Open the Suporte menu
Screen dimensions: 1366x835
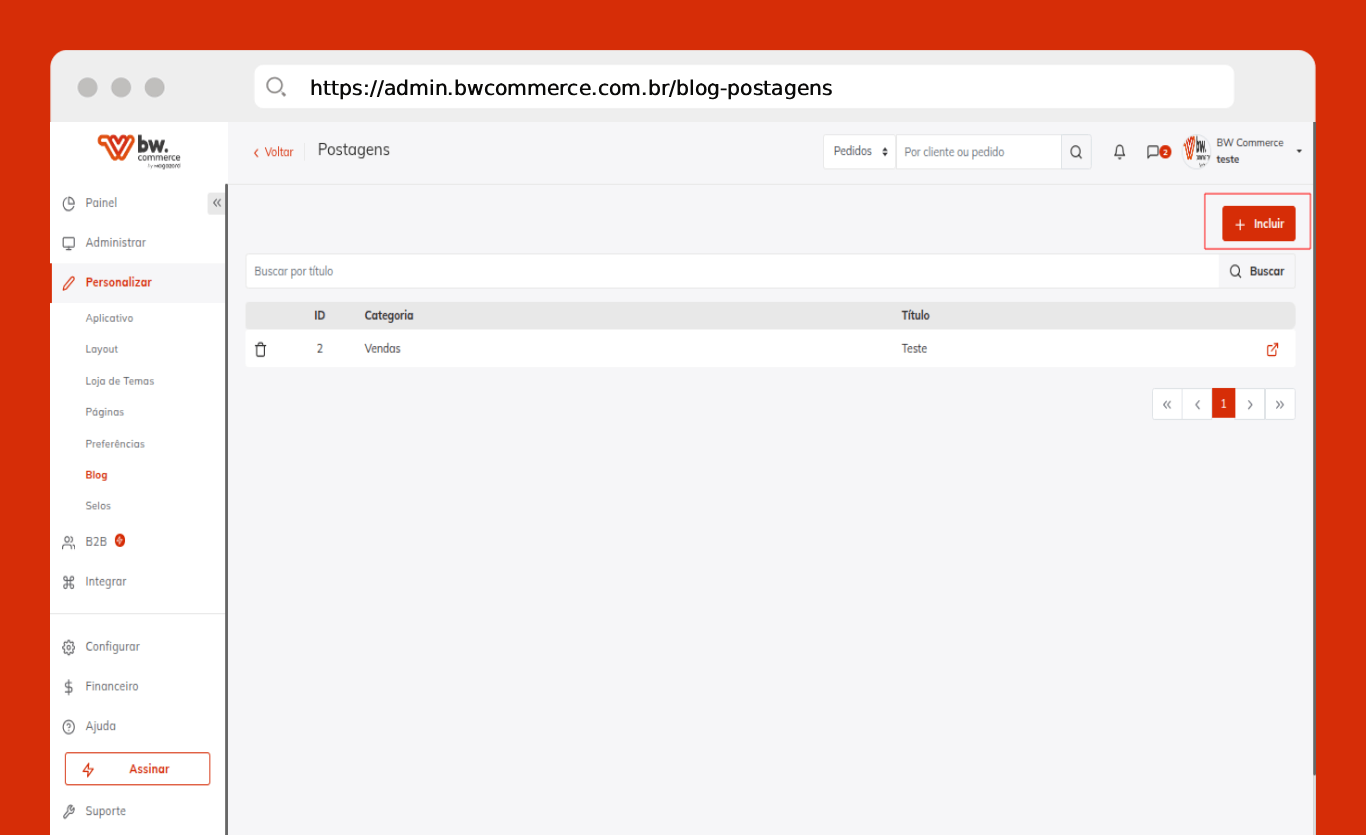pos(105,811)
